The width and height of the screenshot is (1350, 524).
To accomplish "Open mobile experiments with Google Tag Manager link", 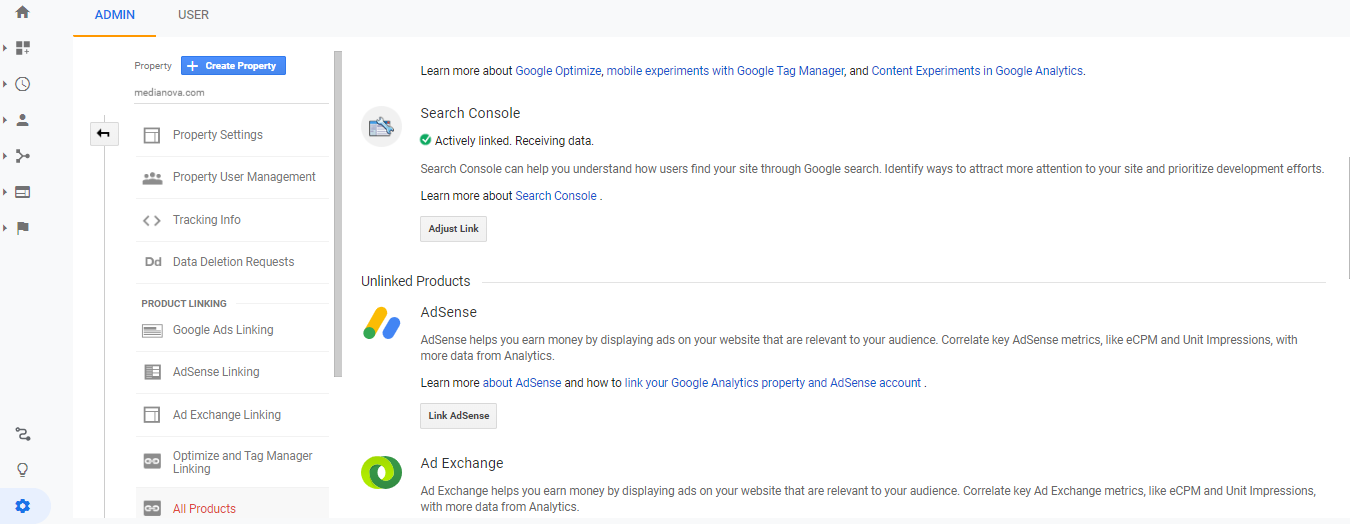I will click(x=726, y=71).
